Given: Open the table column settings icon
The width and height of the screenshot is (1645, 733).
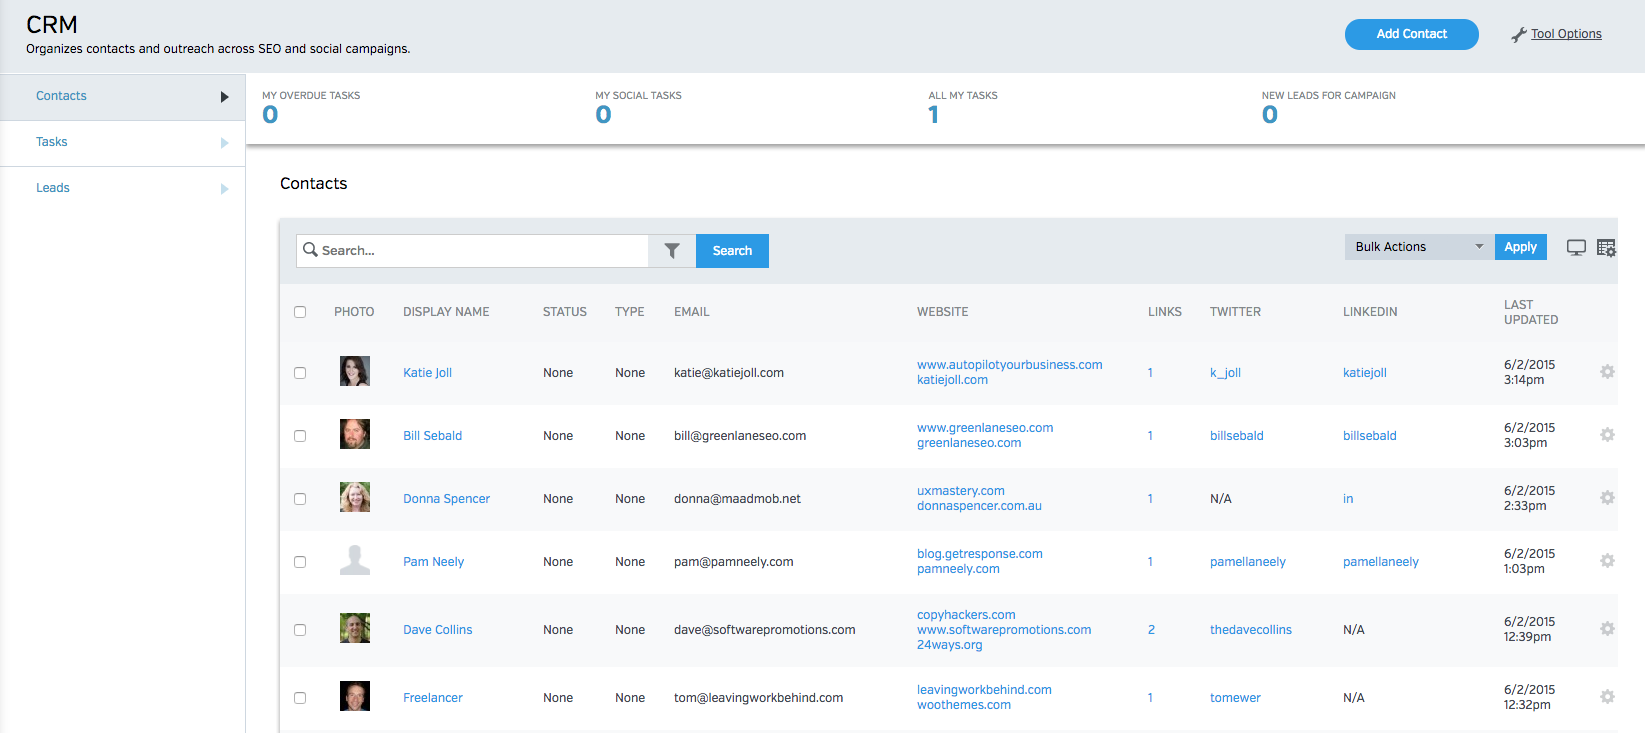Looking at the screenshot, I should pos(1606,248).
